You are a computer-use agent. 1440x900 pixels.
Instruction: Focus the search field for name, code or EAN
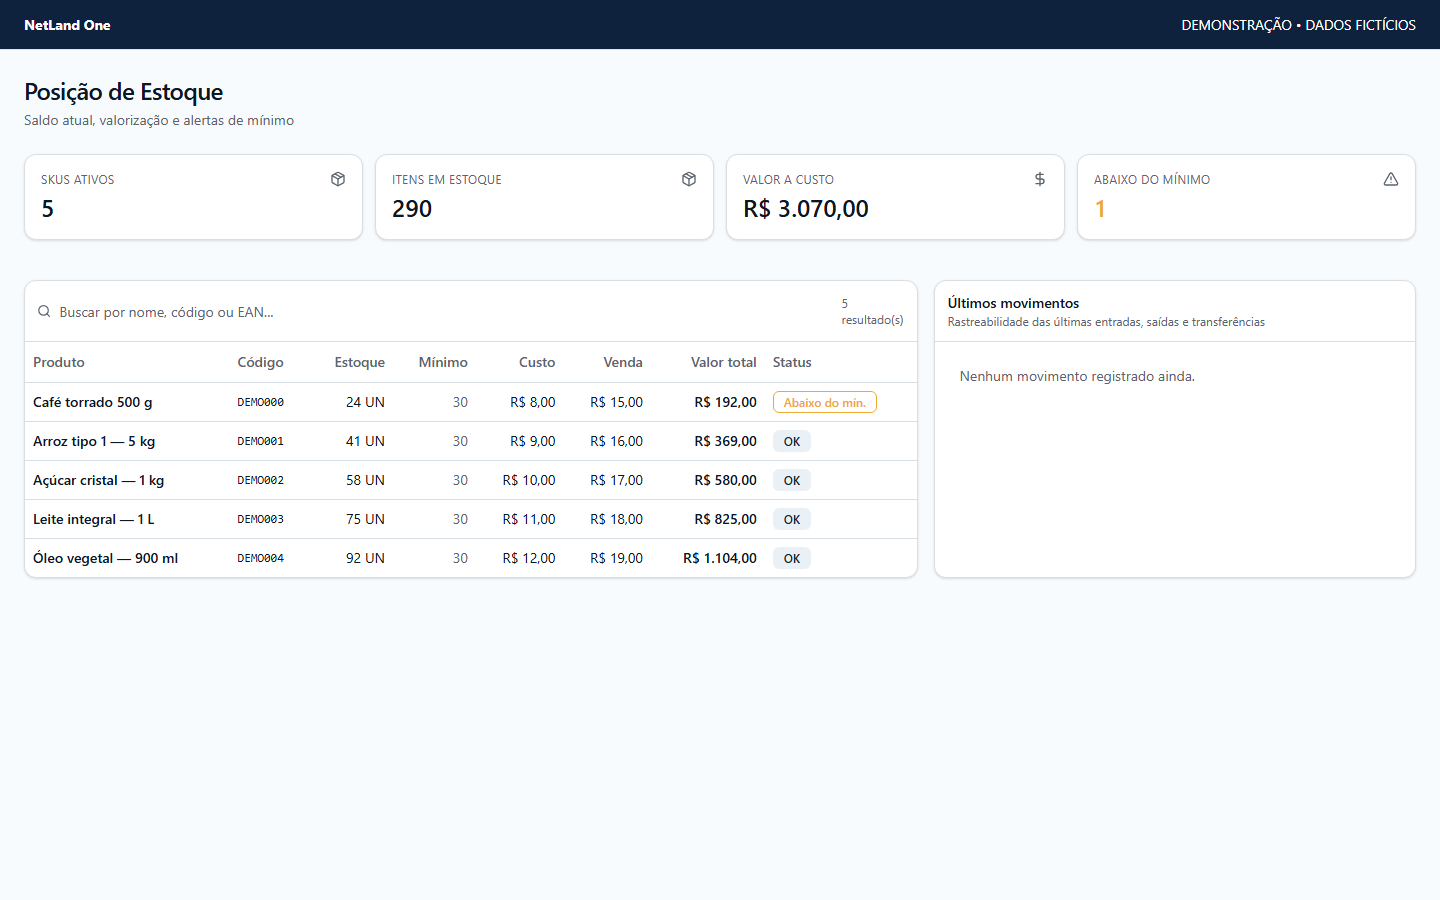point(444,312)
